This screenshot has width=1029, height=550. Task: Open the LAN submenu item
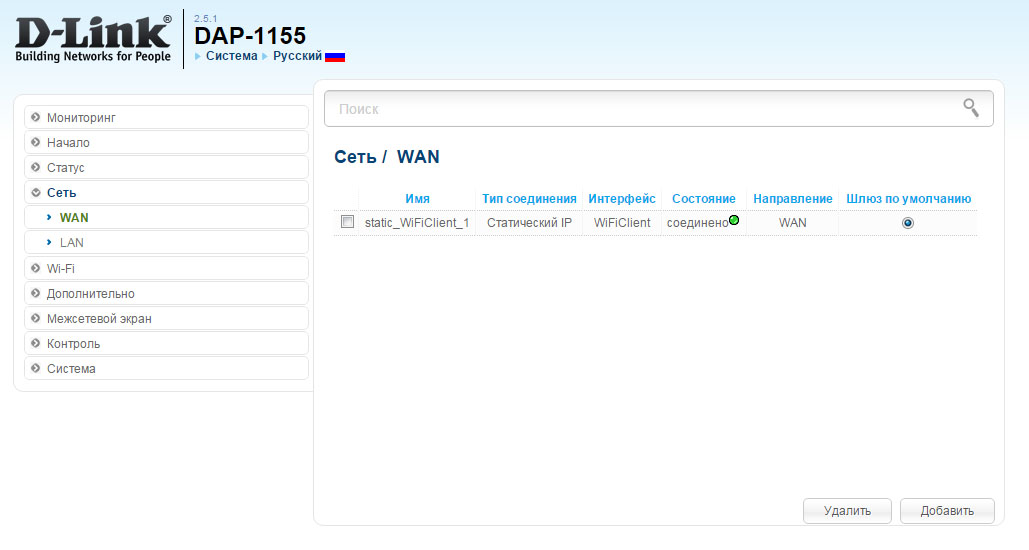(72, 243)
